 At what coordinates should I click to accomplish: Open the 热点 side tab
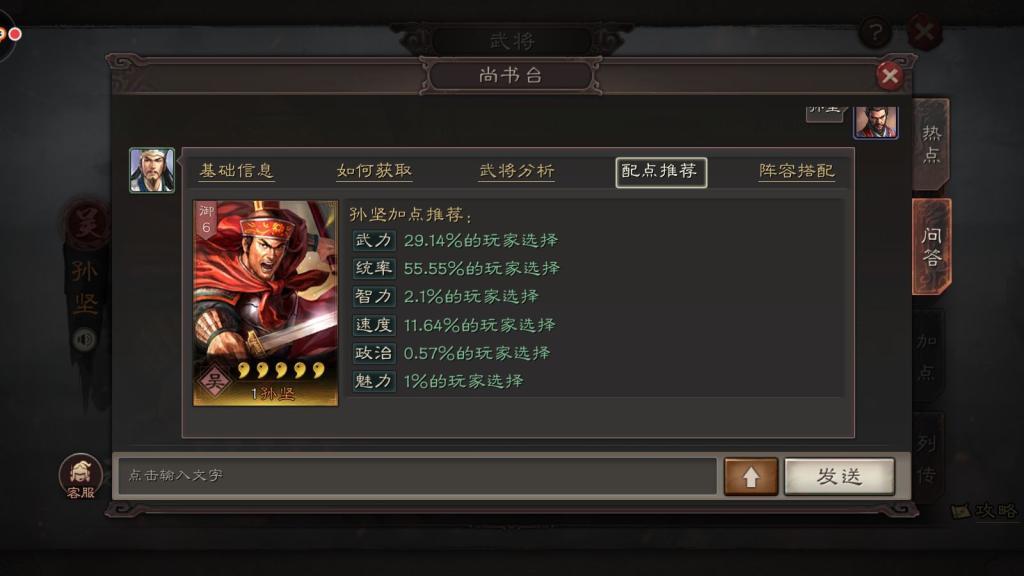click(931, 144)
